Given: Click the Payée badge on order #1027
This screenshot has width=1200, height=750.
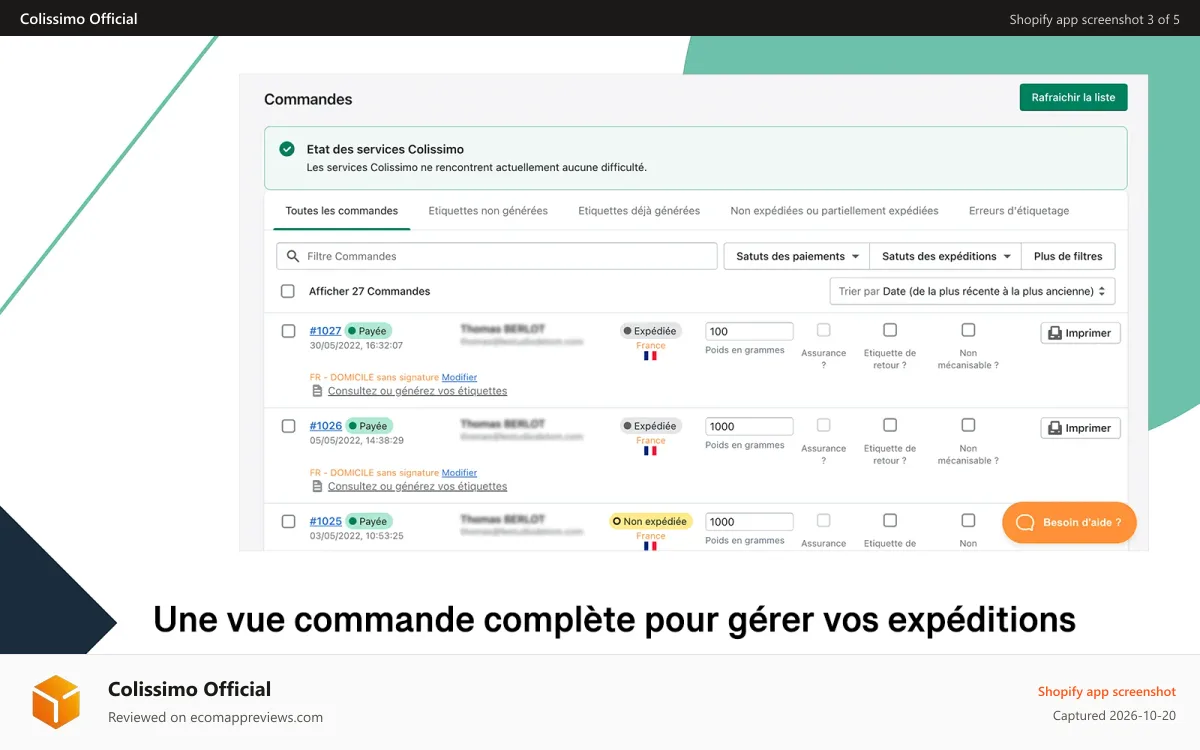Looking at the screenshot, I should click(x=369, y=331).
